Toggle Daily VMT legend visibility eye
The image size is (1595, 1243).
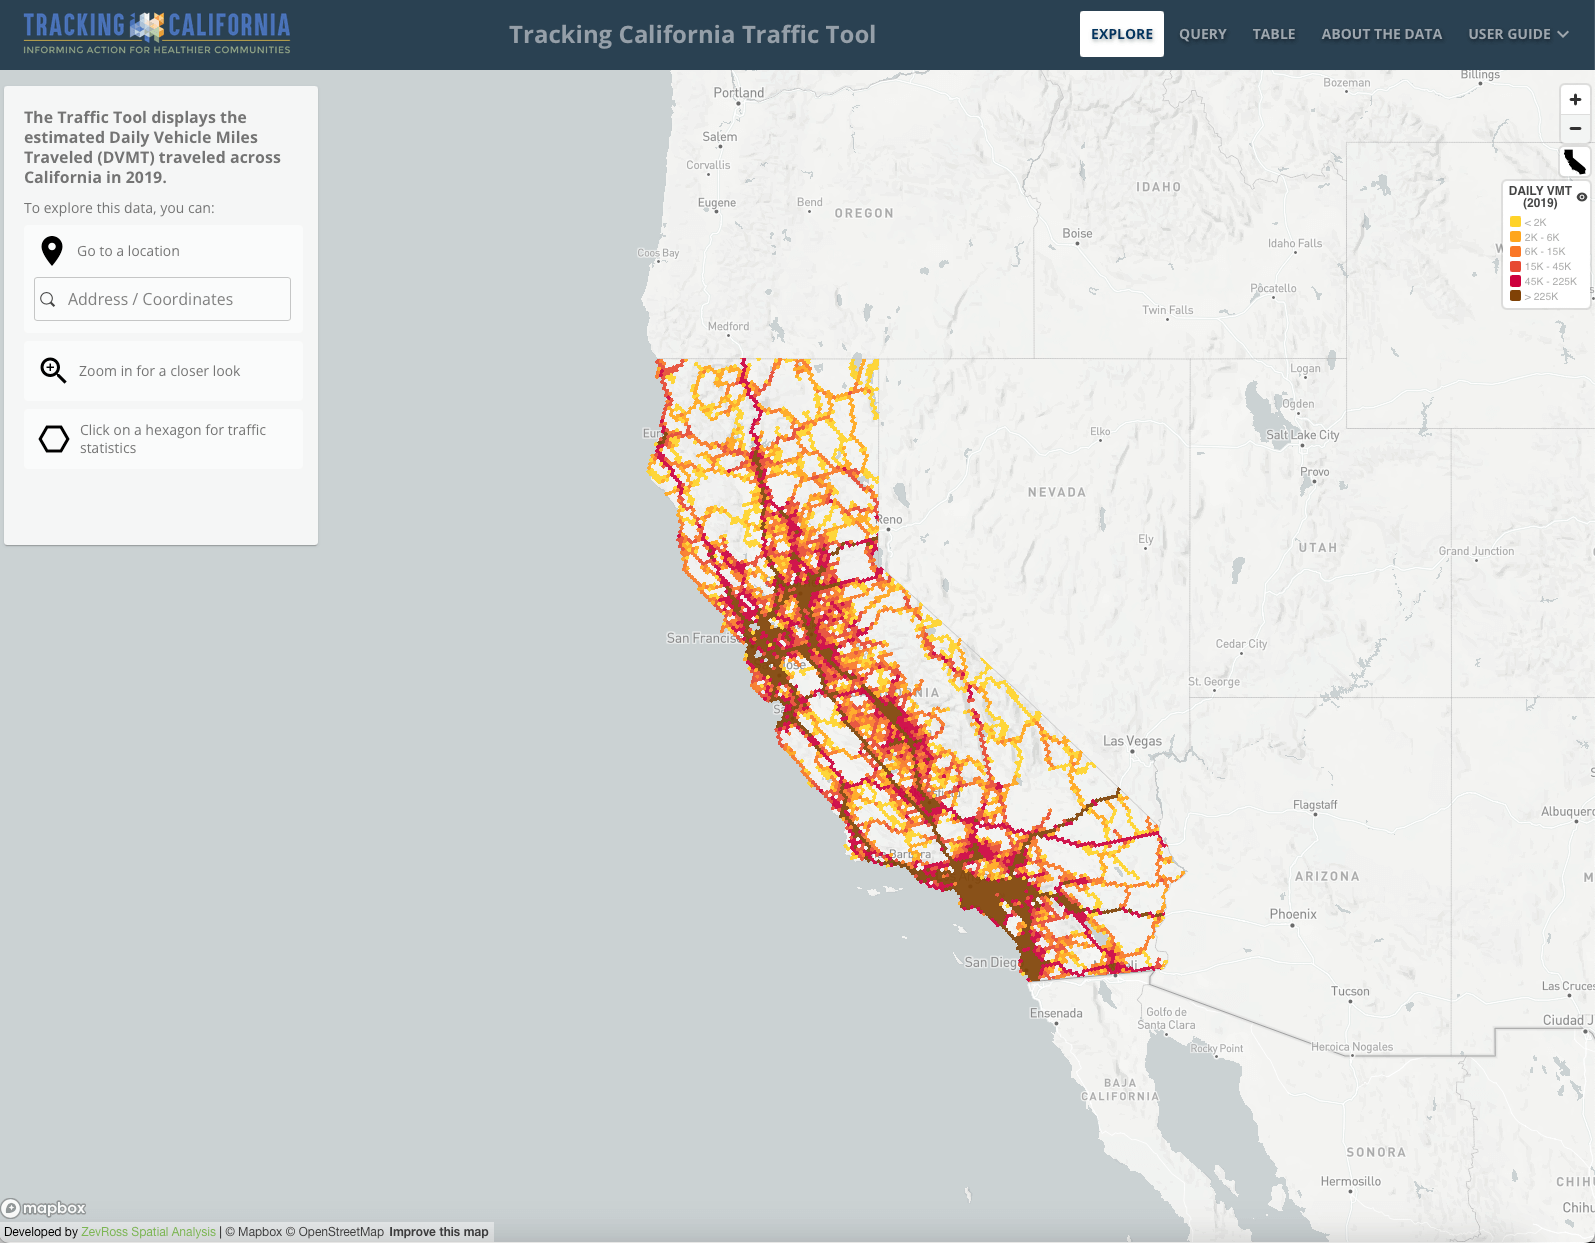tap(1582, 197)
